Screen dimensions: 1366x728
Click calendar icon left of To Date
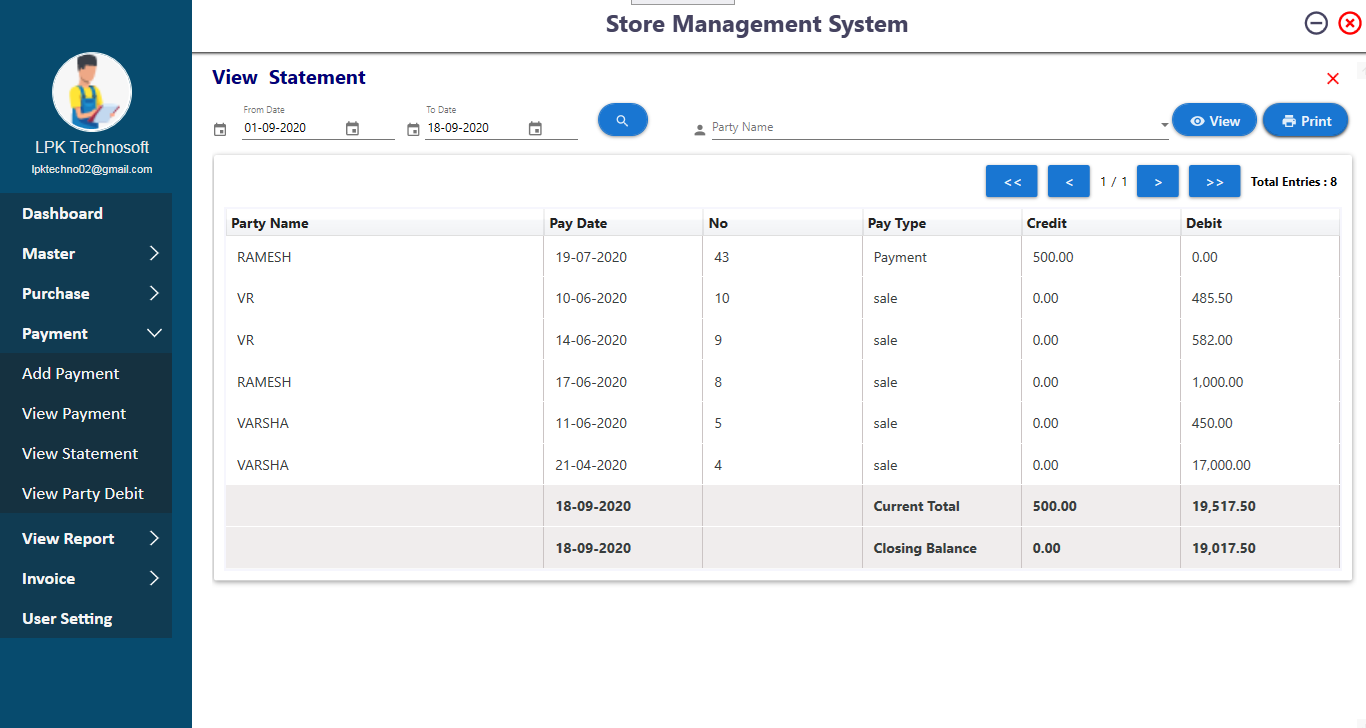413,129
